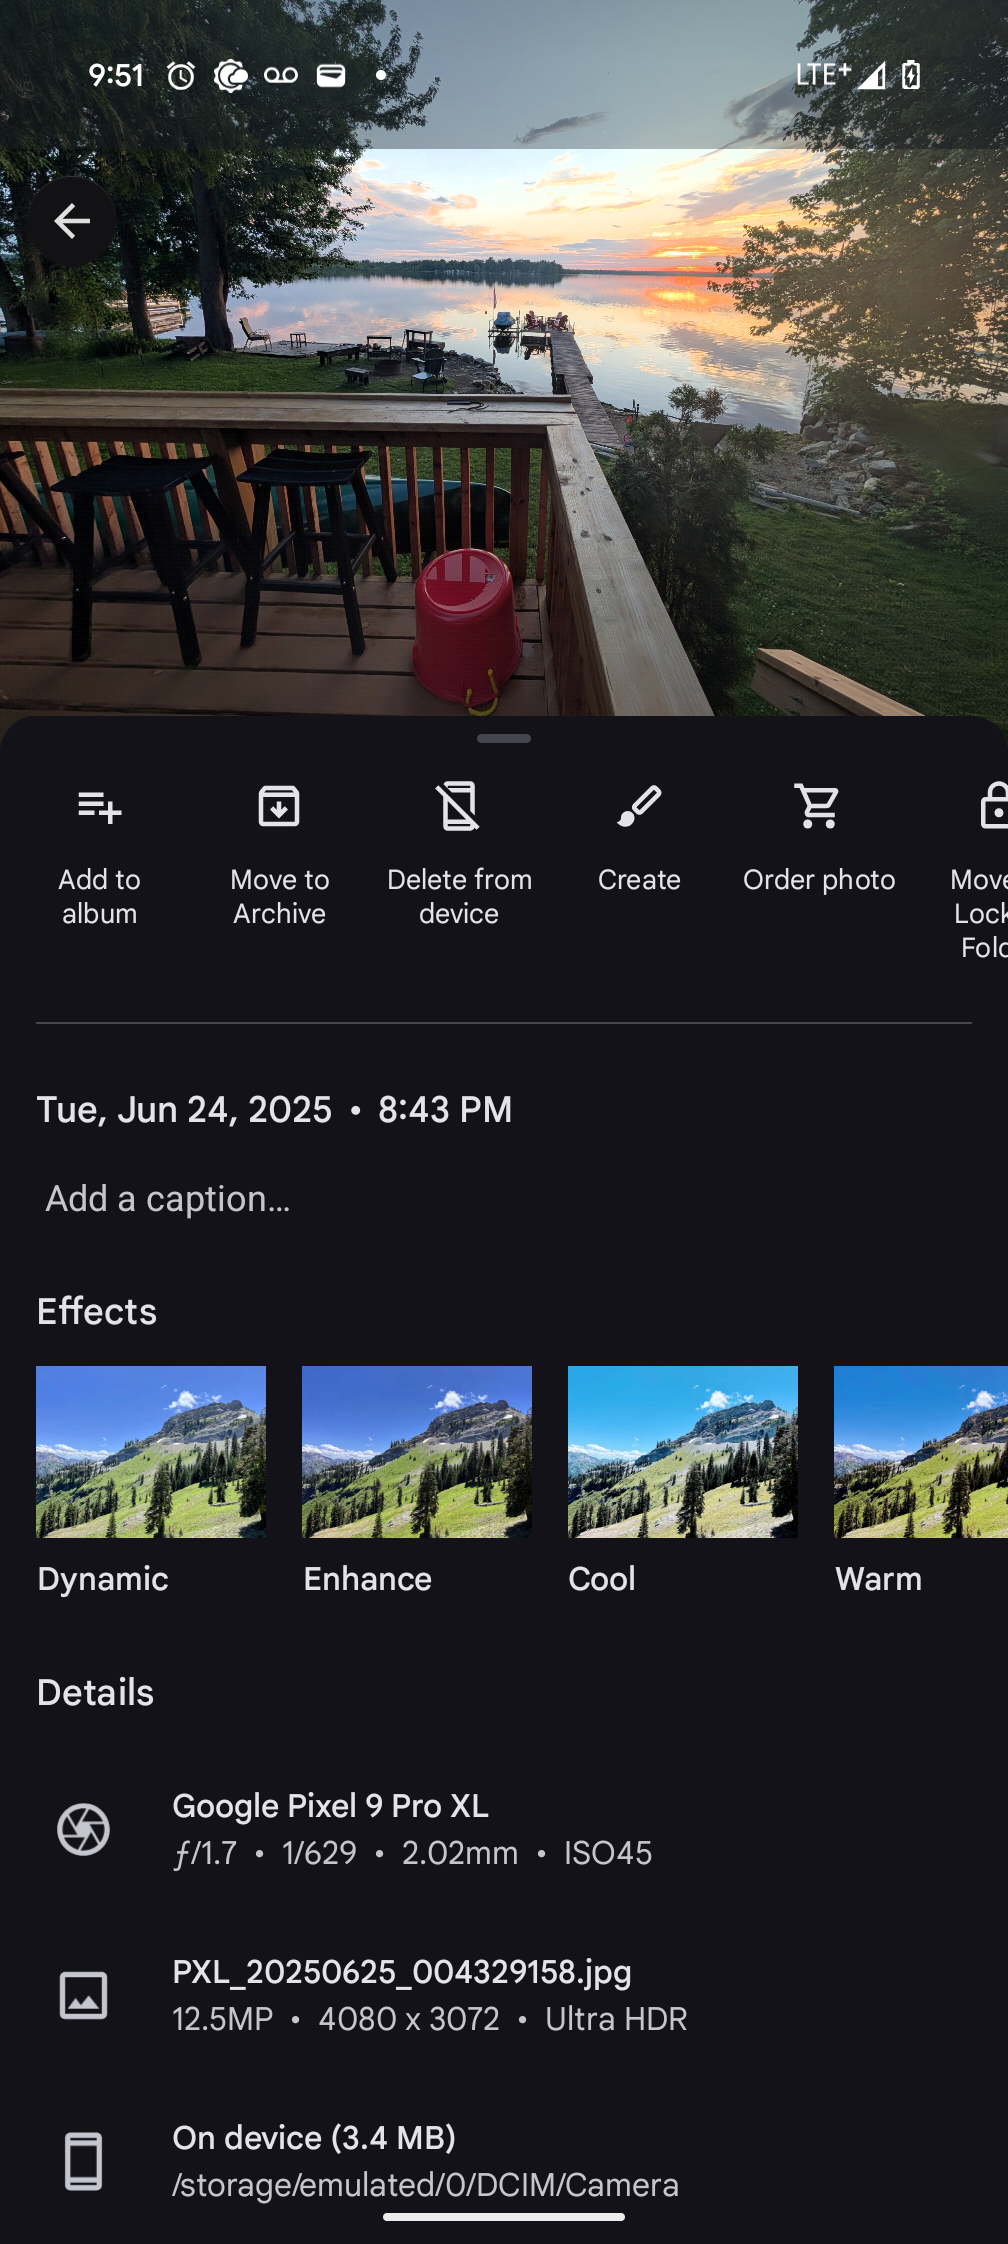Viewport: 1008px width, 2244px height.
Task: Tap the Add to album icon
Action: click(x=99, y=807)
